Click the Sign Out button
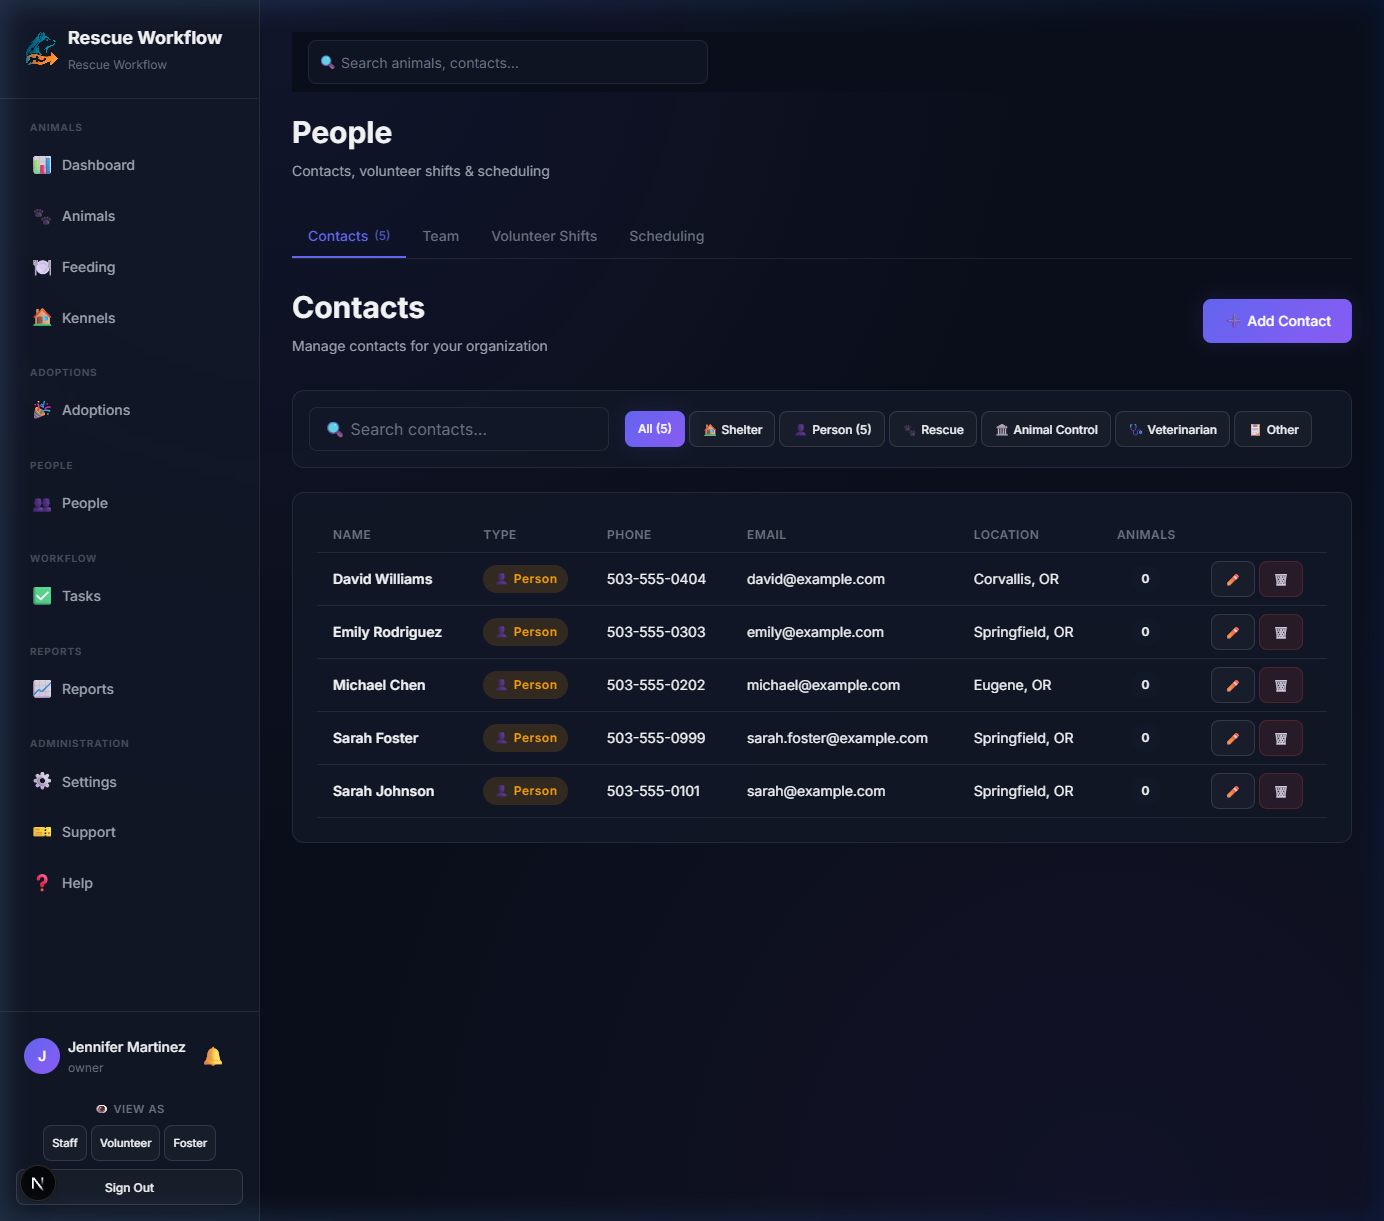 pyautogui.click(x=129, y=1187)
